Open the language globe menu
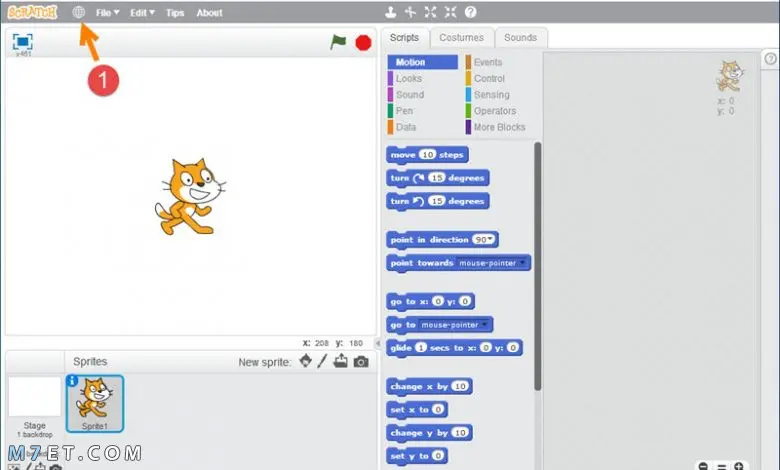 click(x=79, y=12)
